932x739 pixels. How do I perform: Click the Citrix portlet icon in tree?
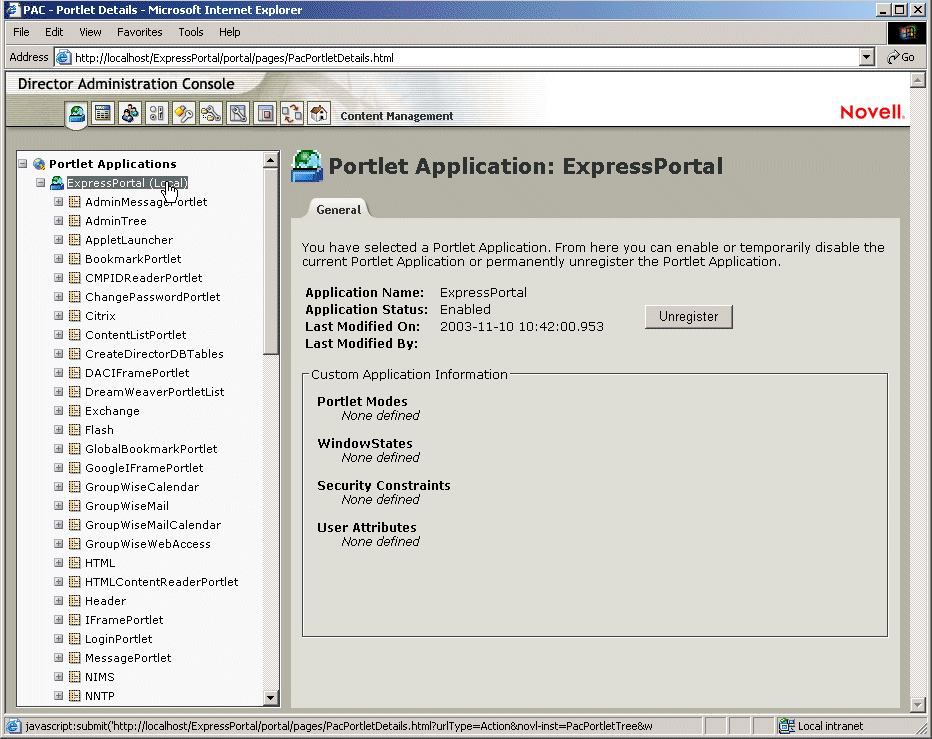coord(75,316)
